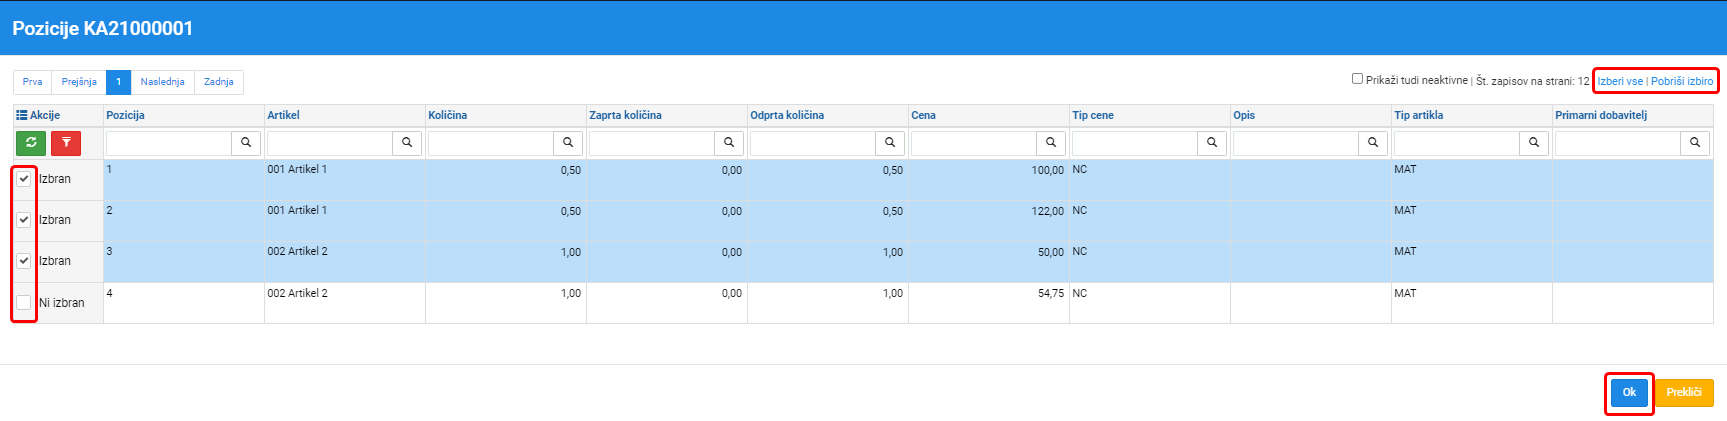Uncheck the checkbox for position 1
The height and width of the screenshot is (421, 1727).
tap(24, 179)
